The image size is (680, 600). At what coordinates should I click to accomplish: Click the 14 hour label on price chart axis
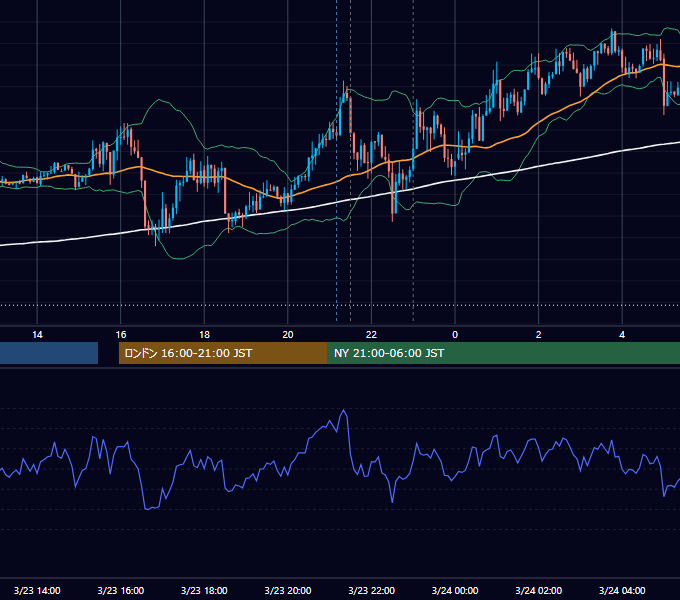pyautogui.click(x=37, y=335)
